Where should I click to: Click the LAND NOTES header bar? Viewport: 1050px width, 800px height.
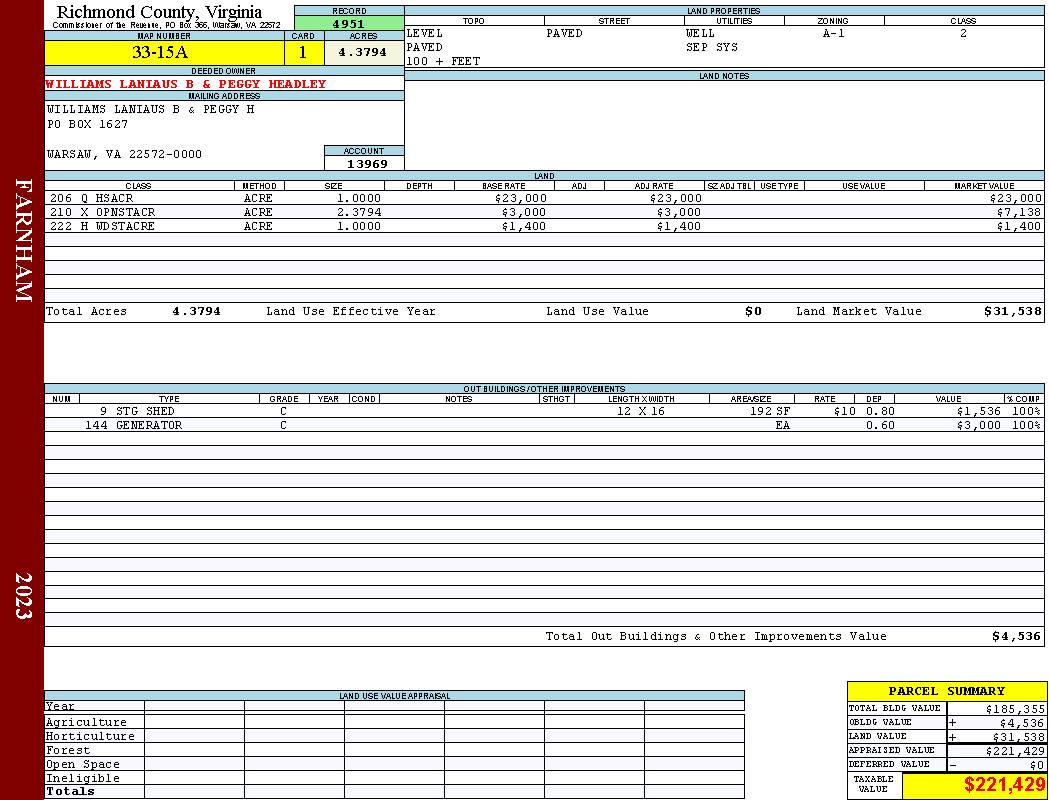click(x=724, y=76)
